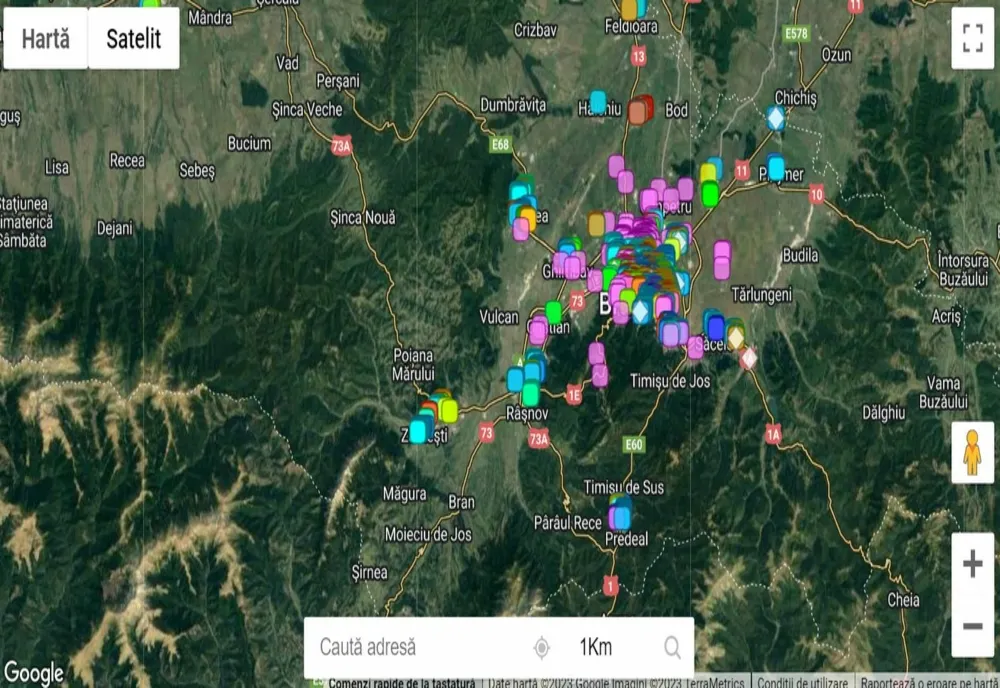Screen dimensions: 1000x688
Task: Select the cyan marker at Hălchiu
Action: pos(598,101)
